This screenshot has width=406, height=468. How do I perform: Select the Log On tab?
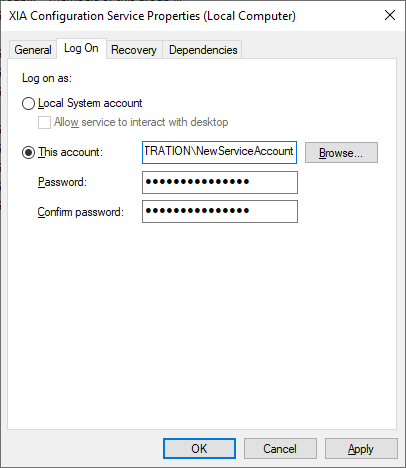(x=81, y=48)
